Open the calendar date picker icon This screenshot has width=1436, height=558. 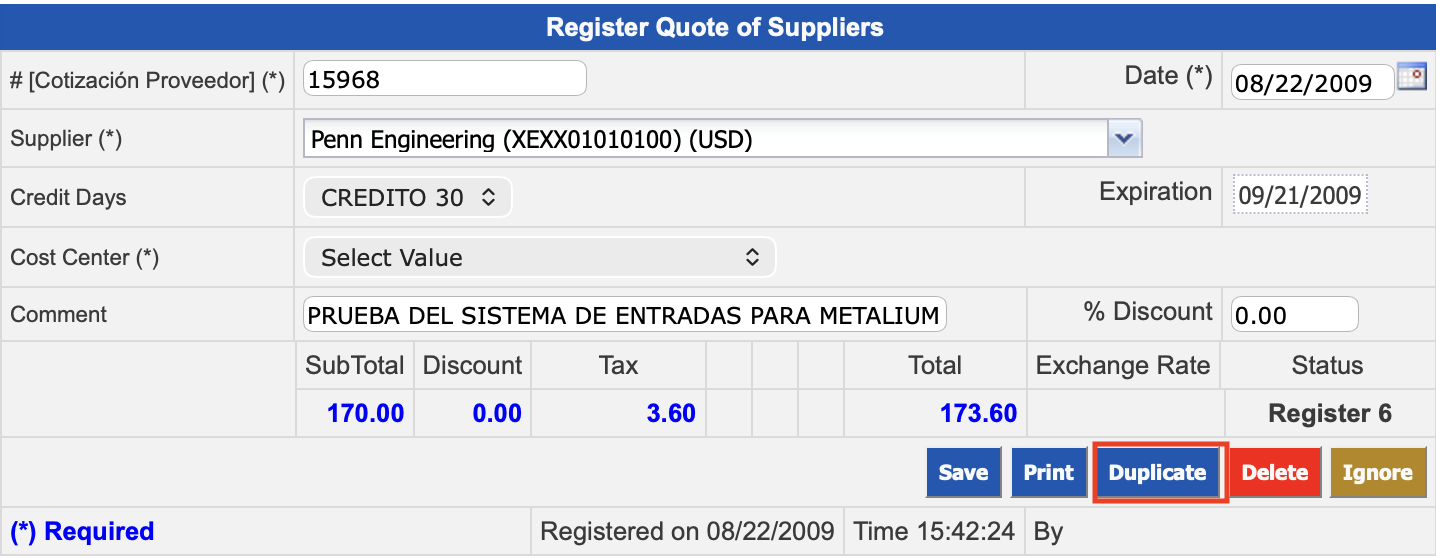(x=1411, y=77)
